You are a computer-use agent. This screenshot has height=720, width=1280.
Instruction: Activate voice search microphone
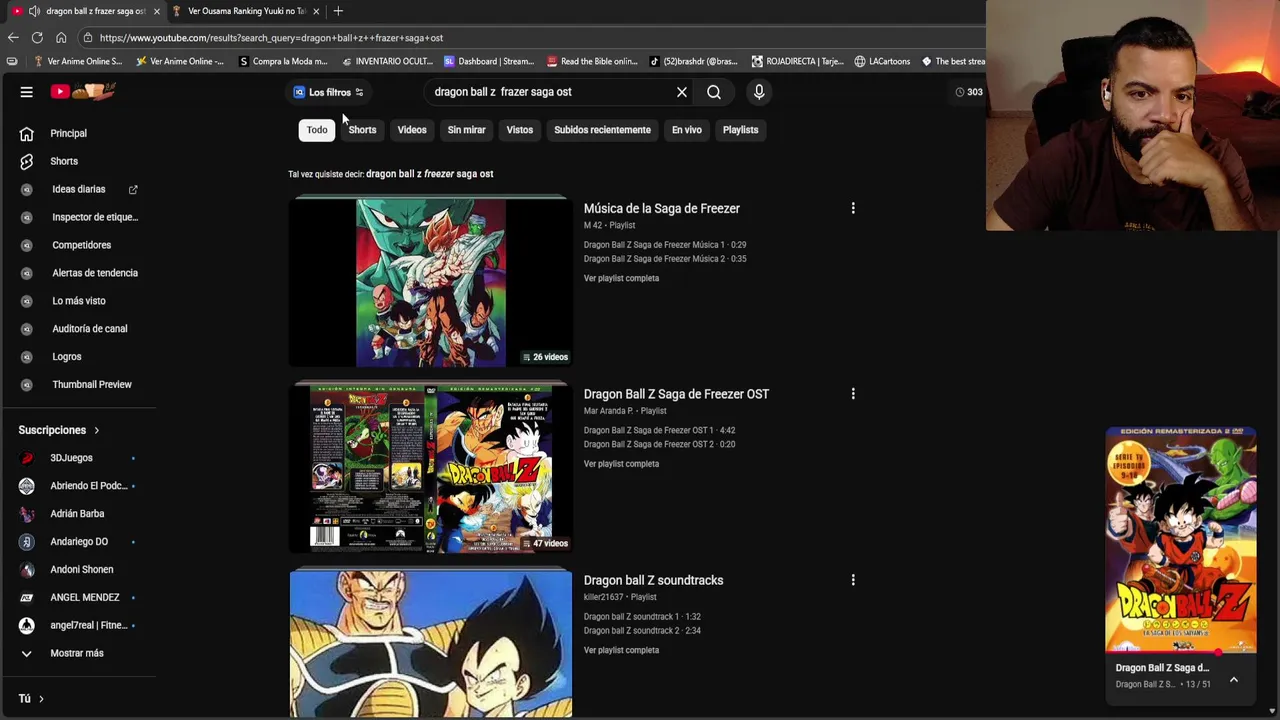click(x=759, y=92)
